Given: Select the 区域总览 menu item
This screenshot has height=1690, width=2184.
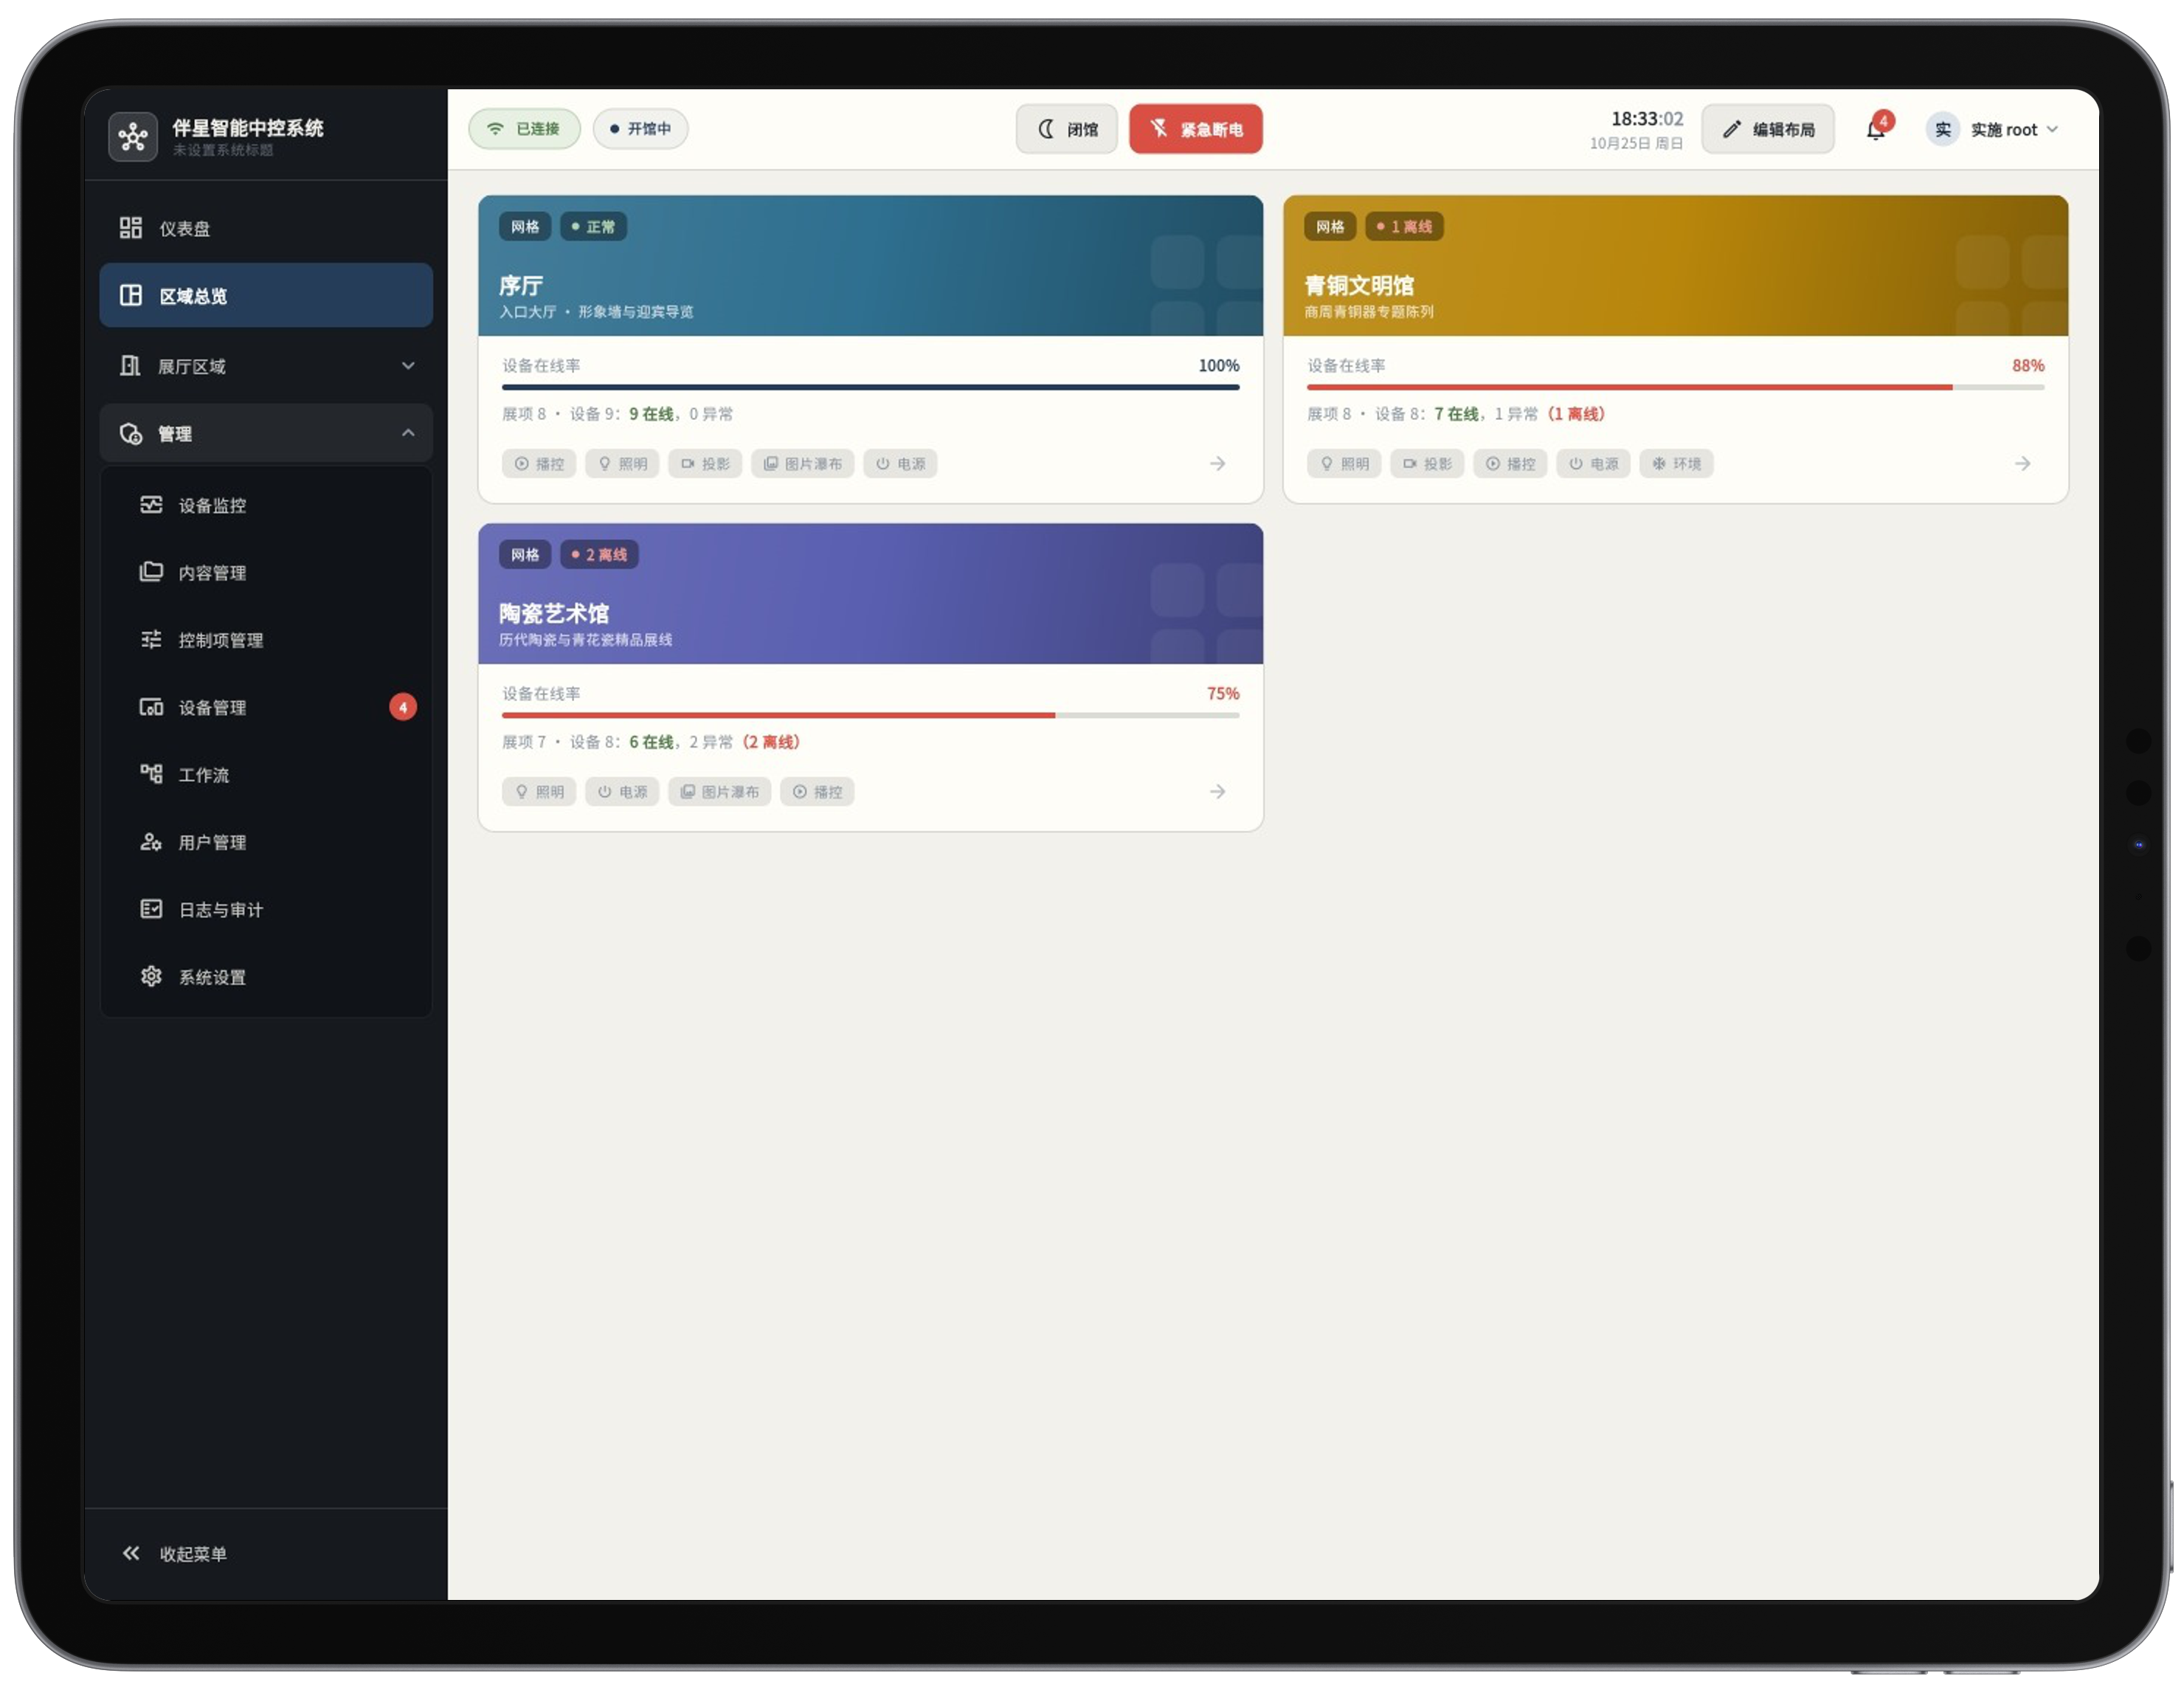Looking at the screenshot, I should [x=266, y=295].
